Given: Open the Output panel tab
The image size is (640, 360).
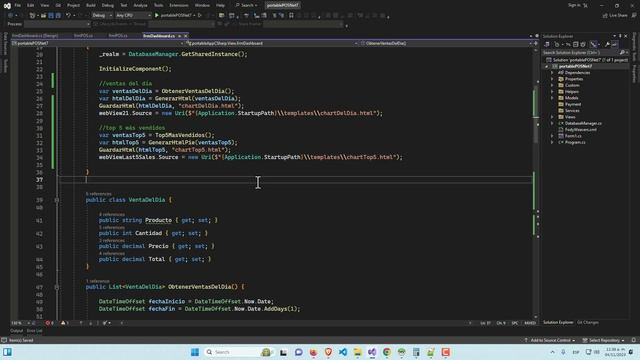Looking at the screenshot, I should click(x=17, y=331).
